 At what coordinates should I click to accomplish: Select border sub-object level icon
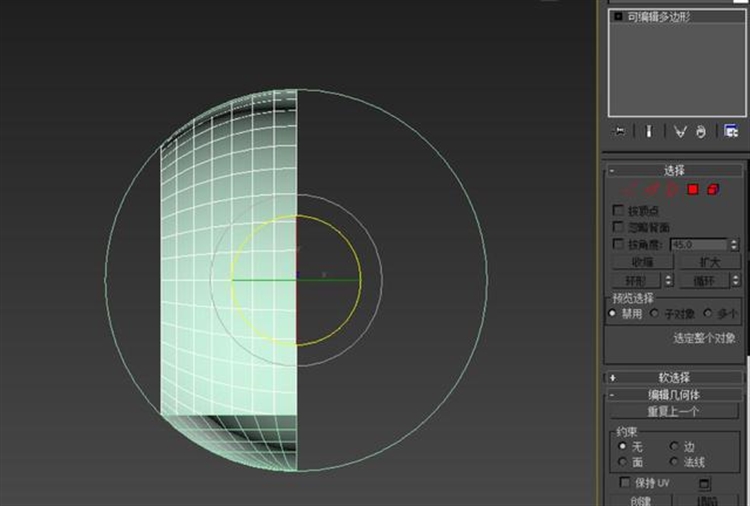(x=672, y=189)
